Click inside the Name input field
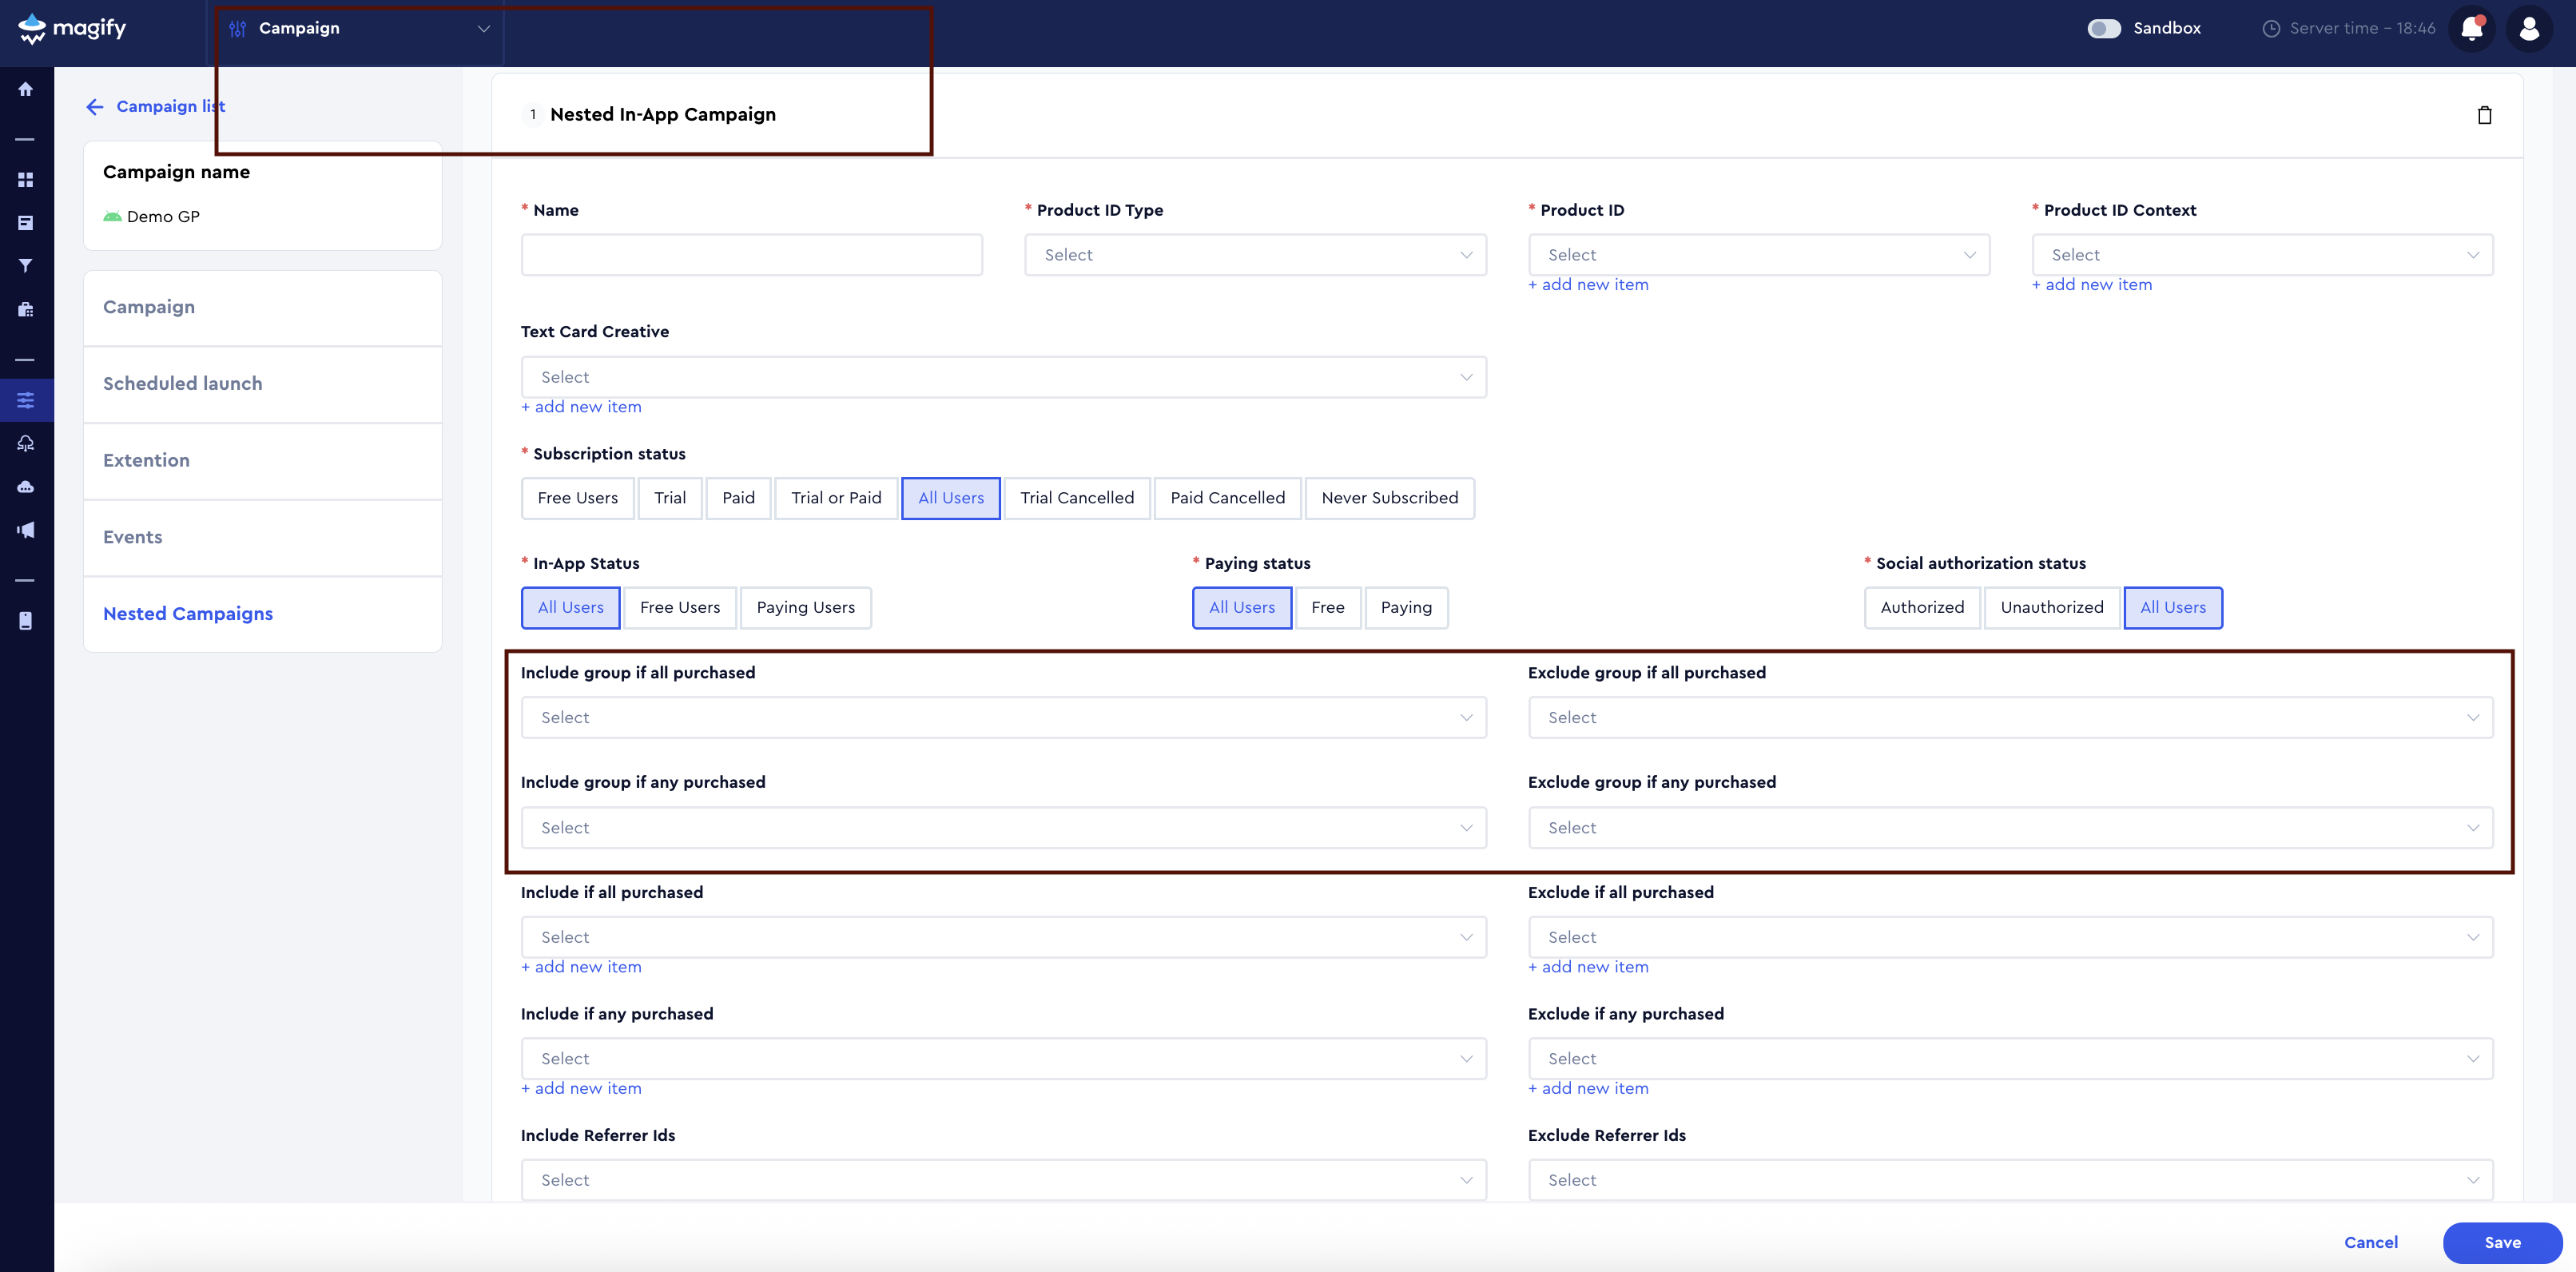Image resolution: width=2576 pixels, height=1272 pixels. tap(751, 254)
